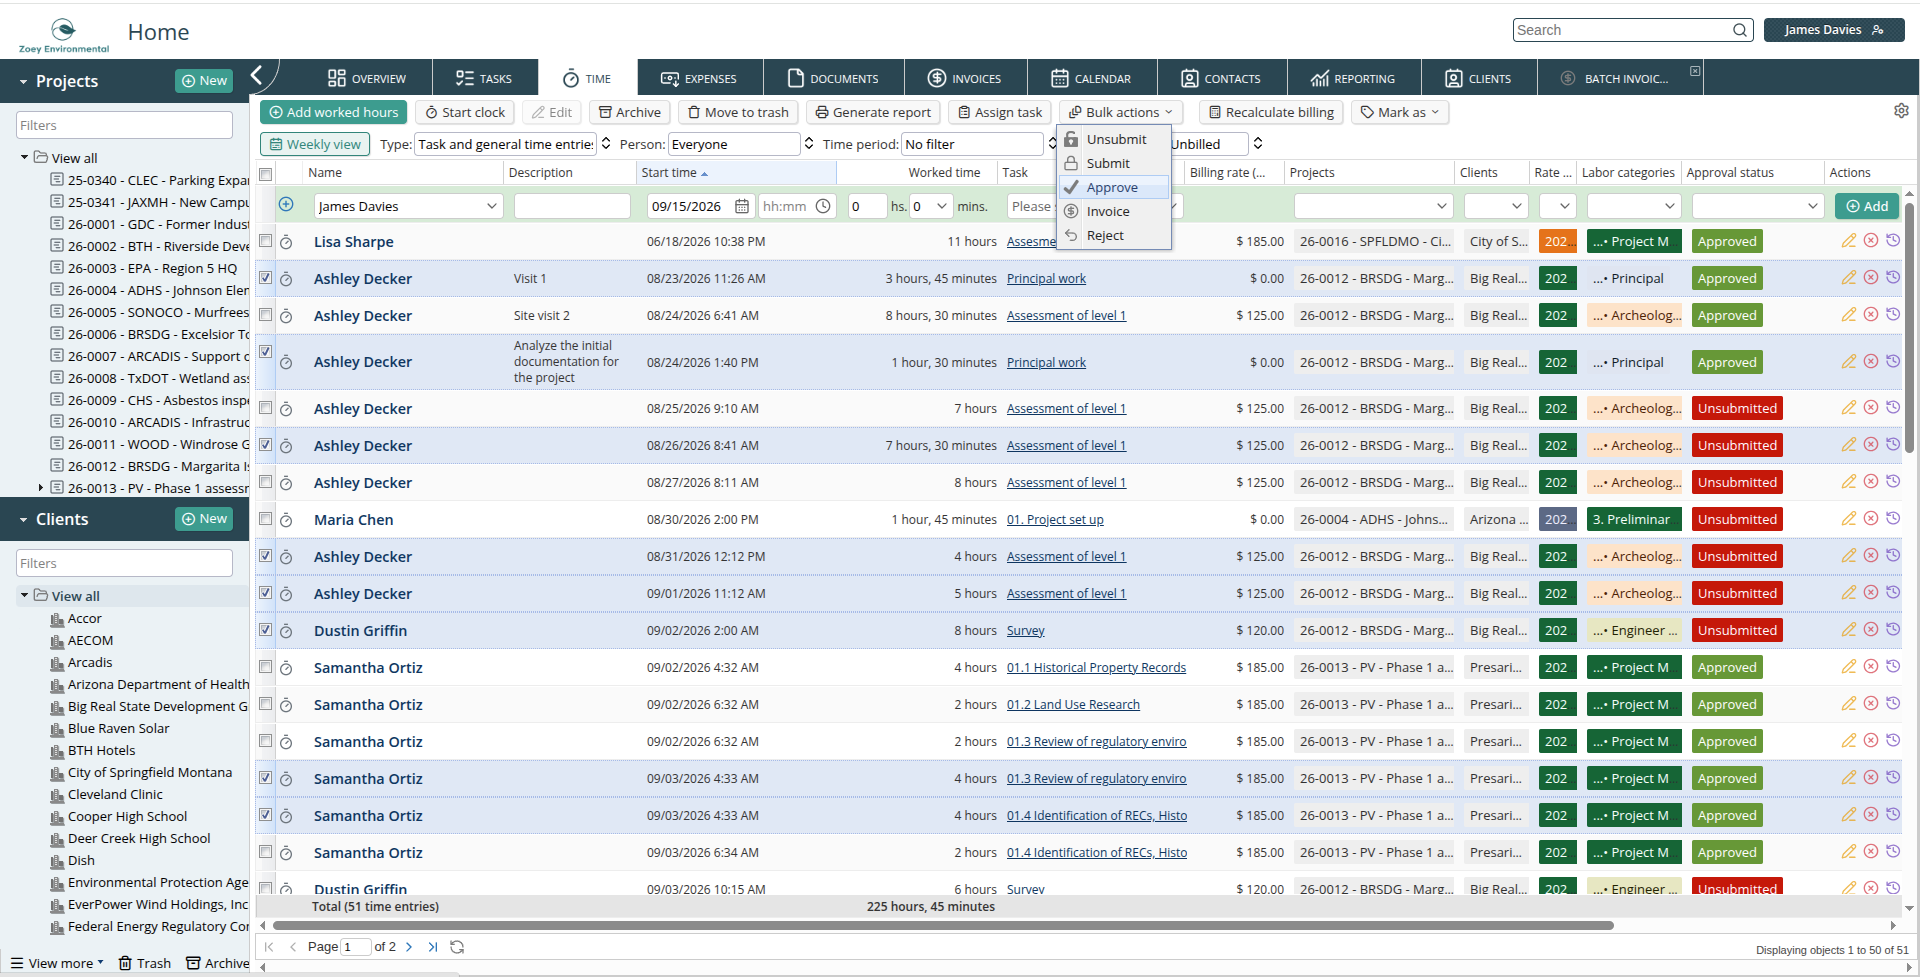Image resolution: width=1920 pixels, height=977 pixels.
Task: Open calendar picker next to 09/15/2026 date
Action: [742, 206]
